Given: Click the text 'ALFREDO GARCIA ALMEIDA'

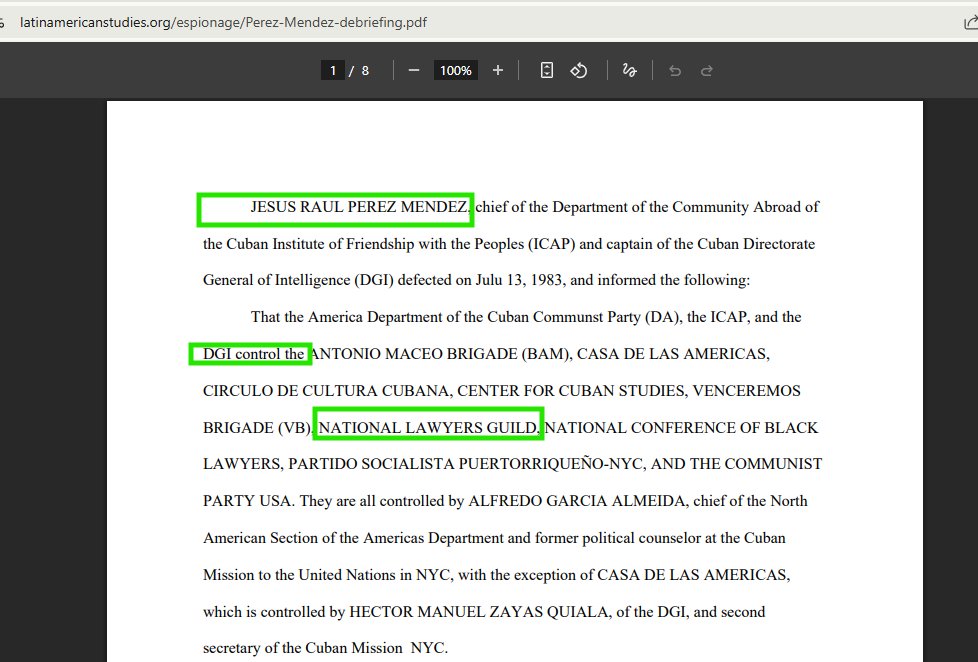Looking at the screenshot, I should pos(576,501).
